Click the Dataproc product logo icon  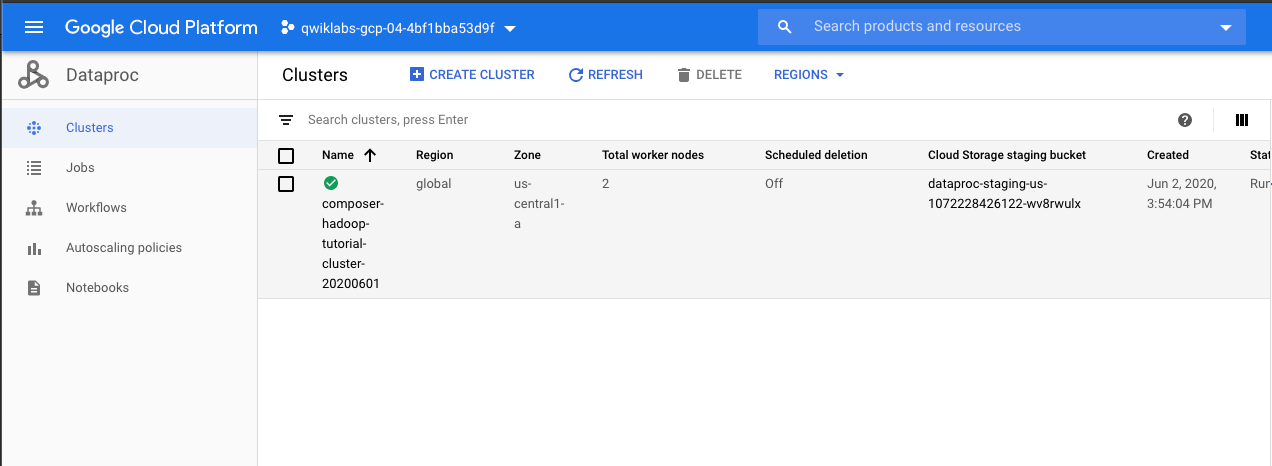point(33,75)
